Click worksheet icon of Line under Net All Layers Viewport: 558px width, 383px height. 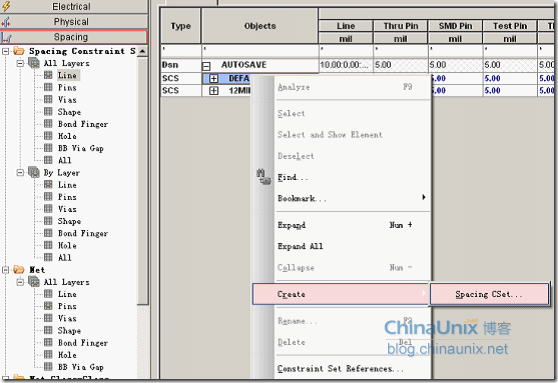(48, 294)
